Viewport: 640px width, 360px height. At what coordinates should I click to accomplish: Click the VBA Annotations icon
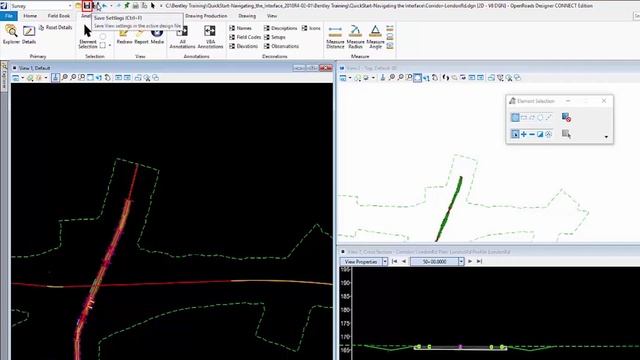pyautogui.click(x=210, y=38)
